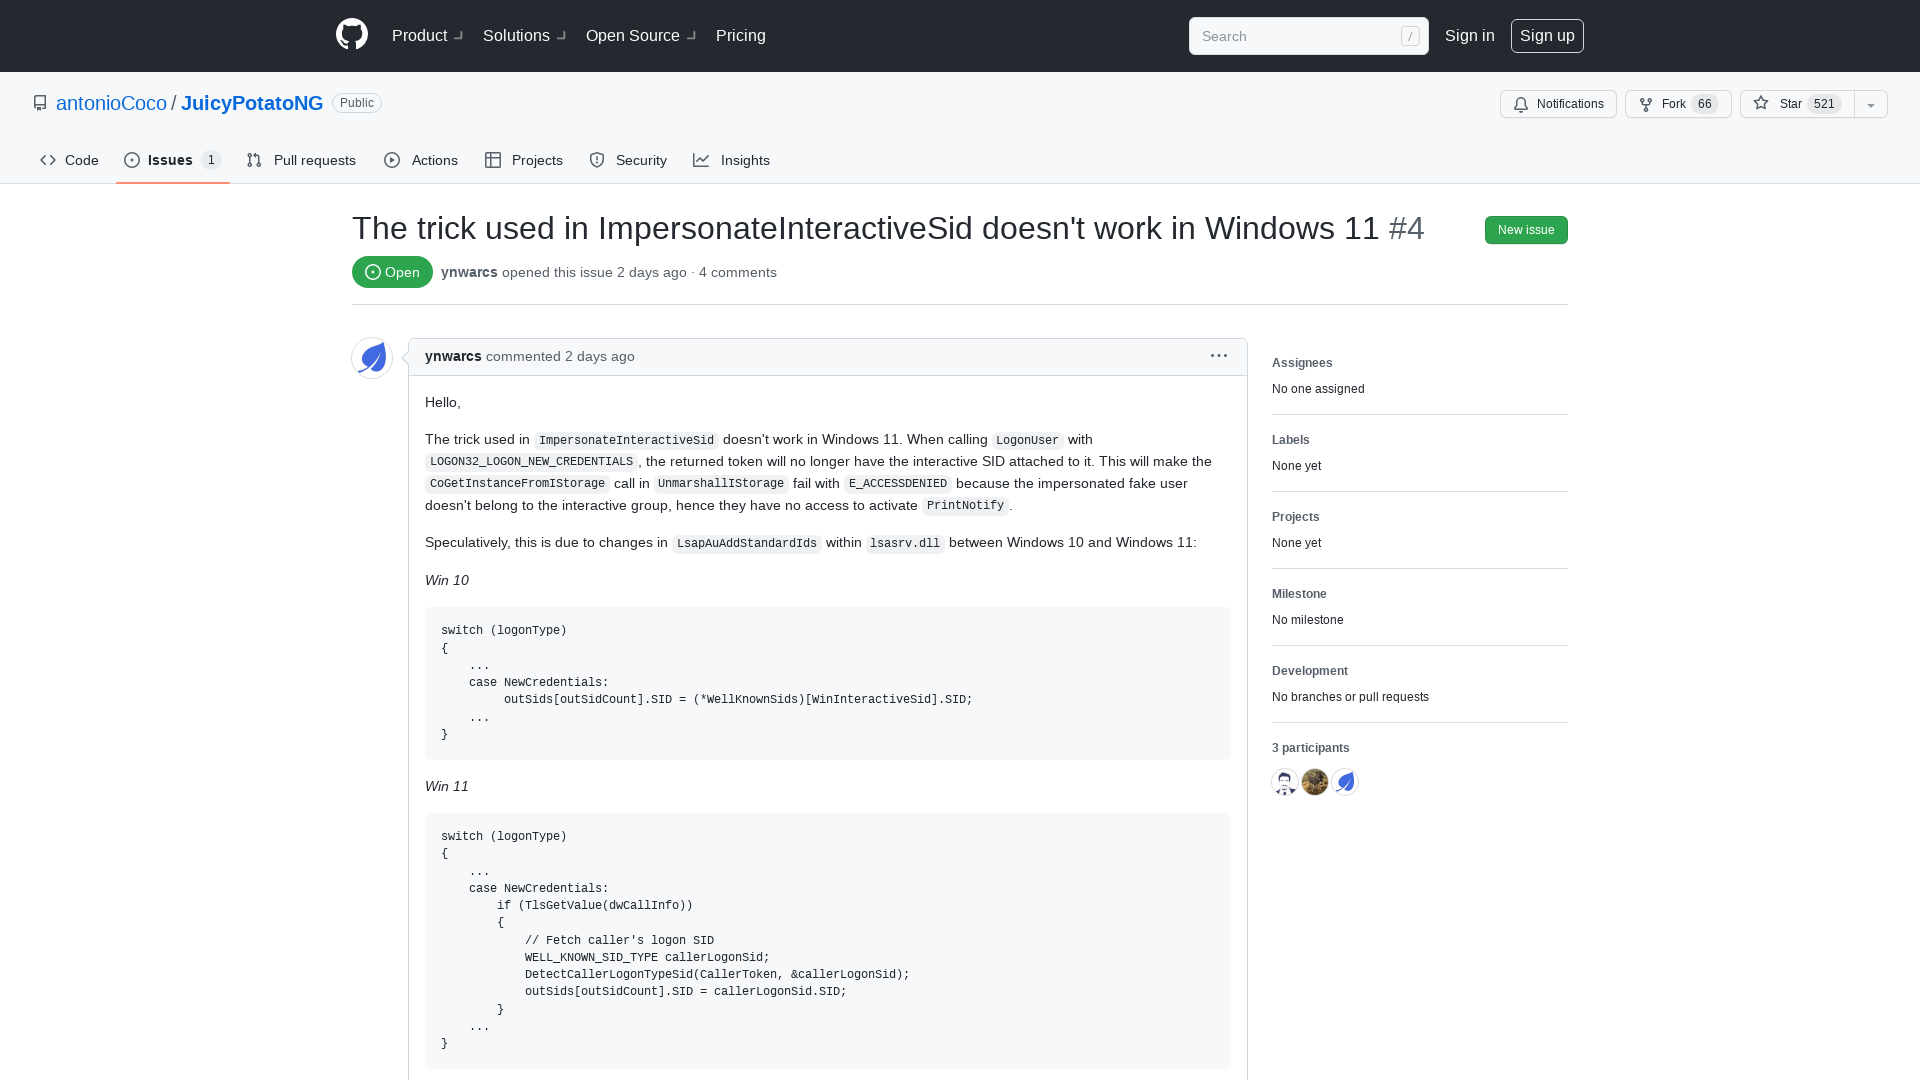Screen dimensions: 1920x1080
Task: Open the Security section of the repository
Action: point(628,160)
